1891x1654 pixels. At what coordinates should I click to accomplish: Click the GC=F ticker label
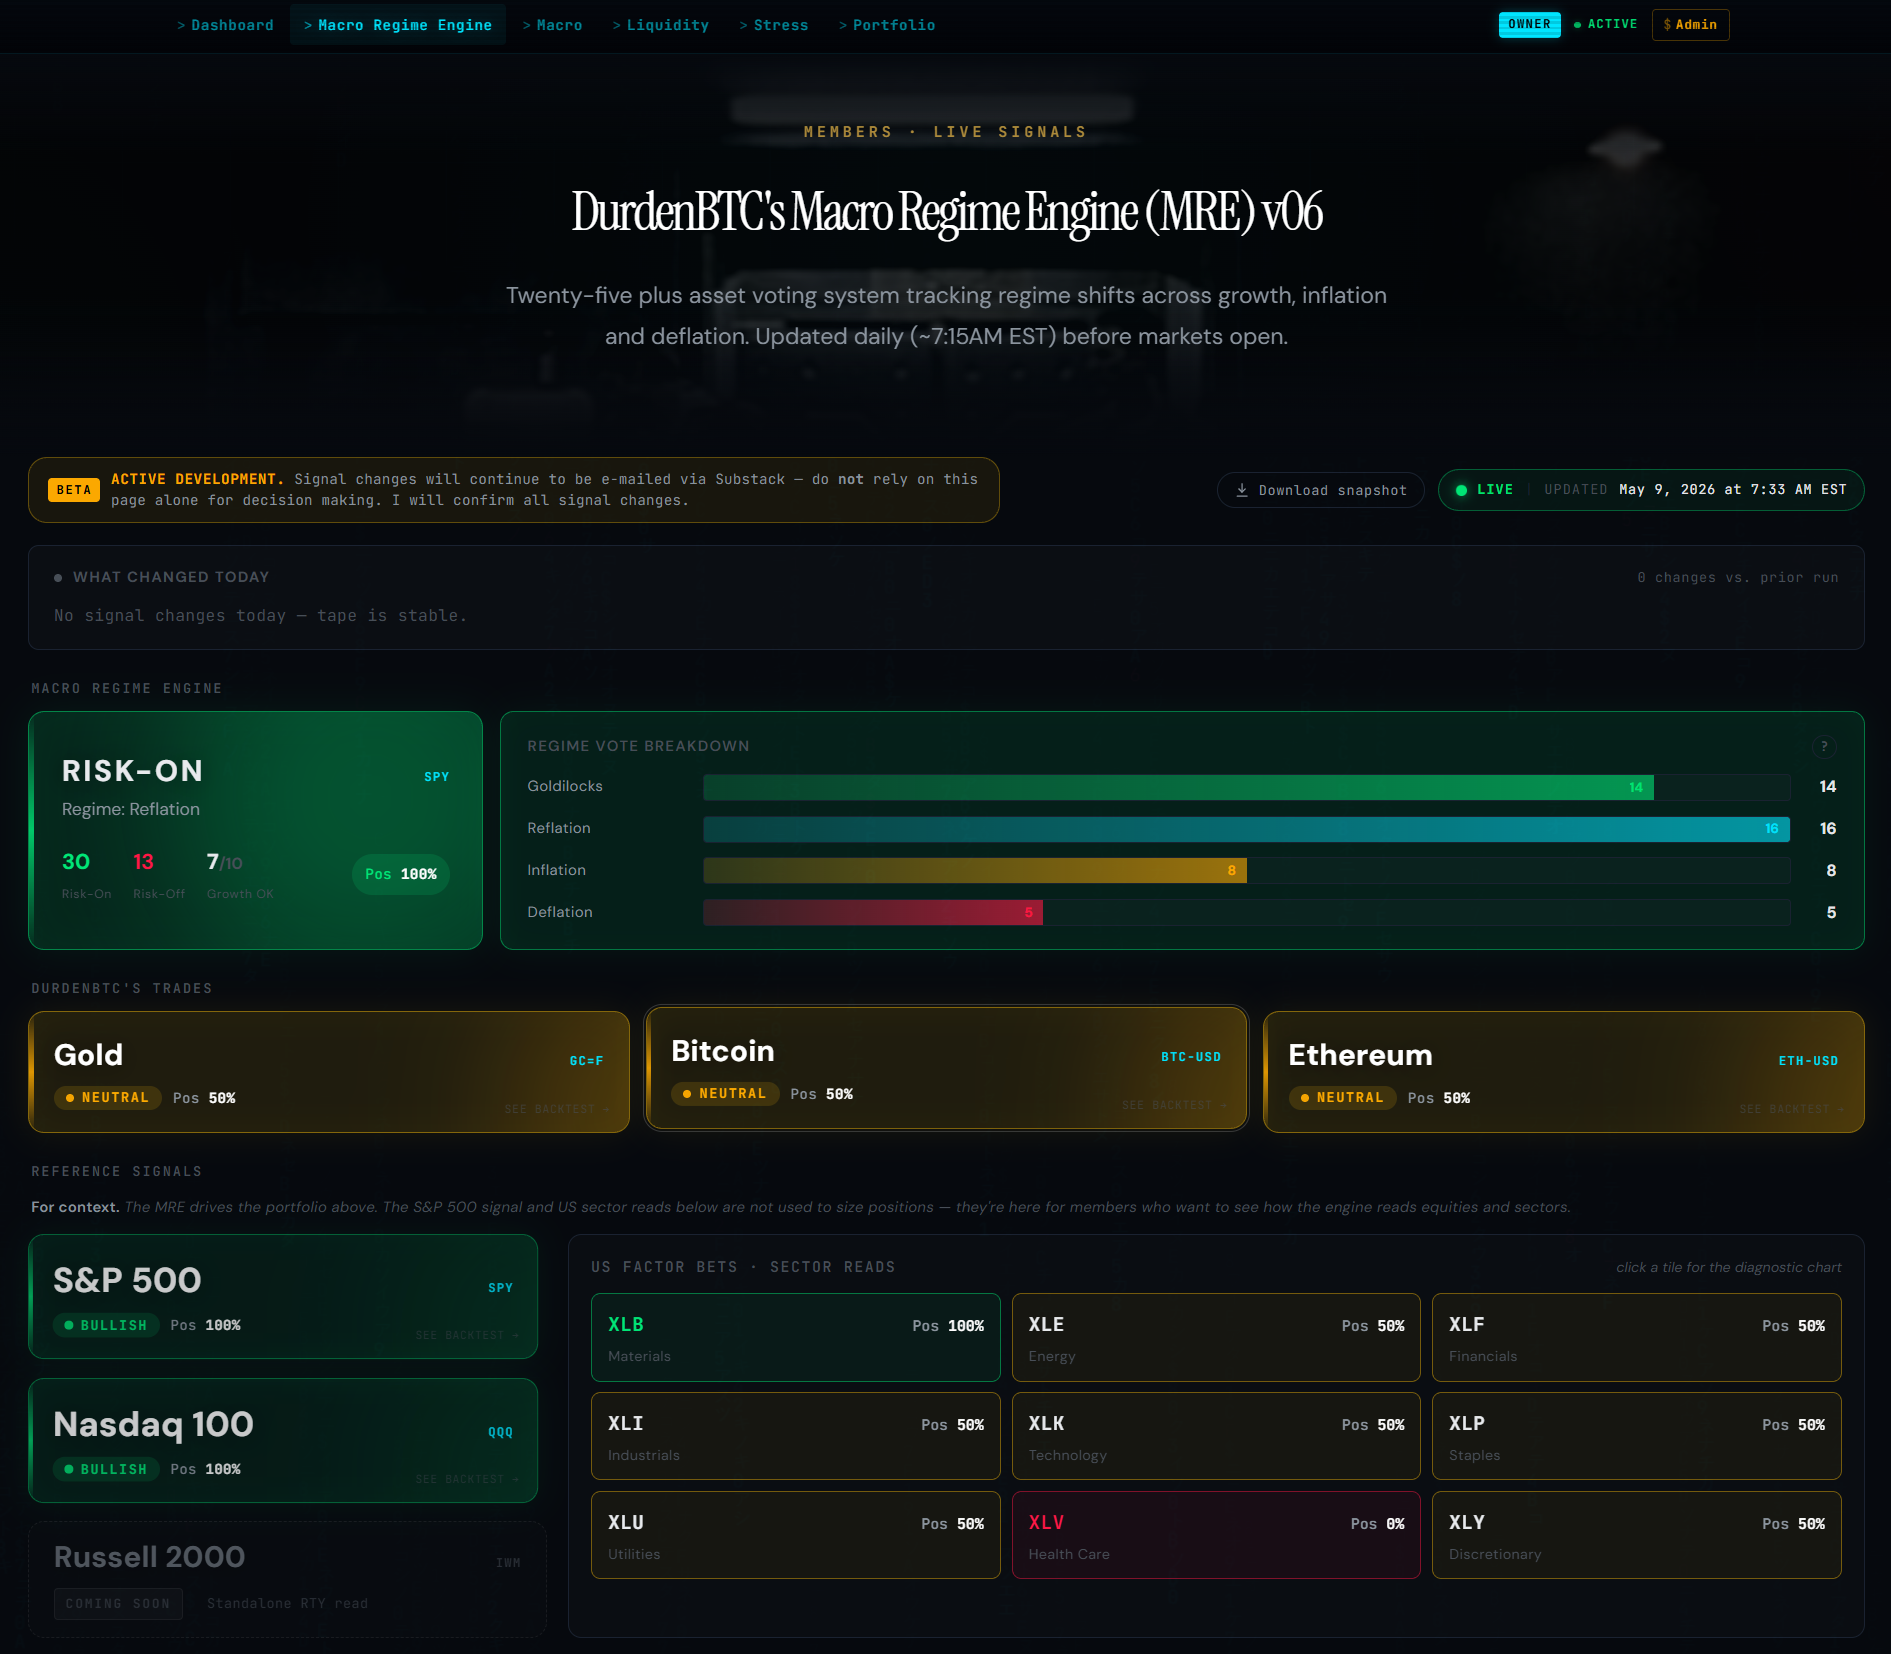pyautogui.click(x=586, y=1061)
